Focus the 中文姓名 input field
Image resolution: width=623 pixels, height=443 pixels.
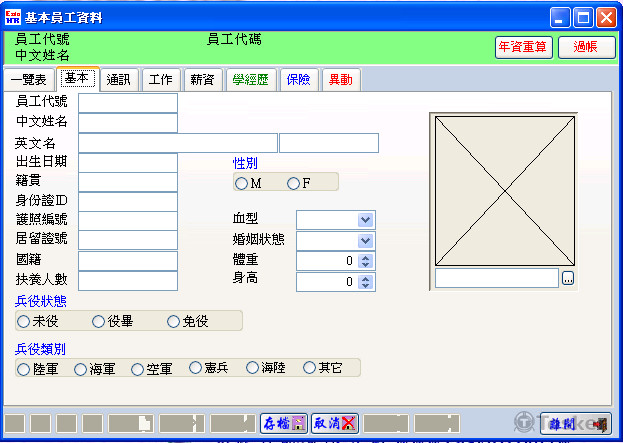pos(128,123)
